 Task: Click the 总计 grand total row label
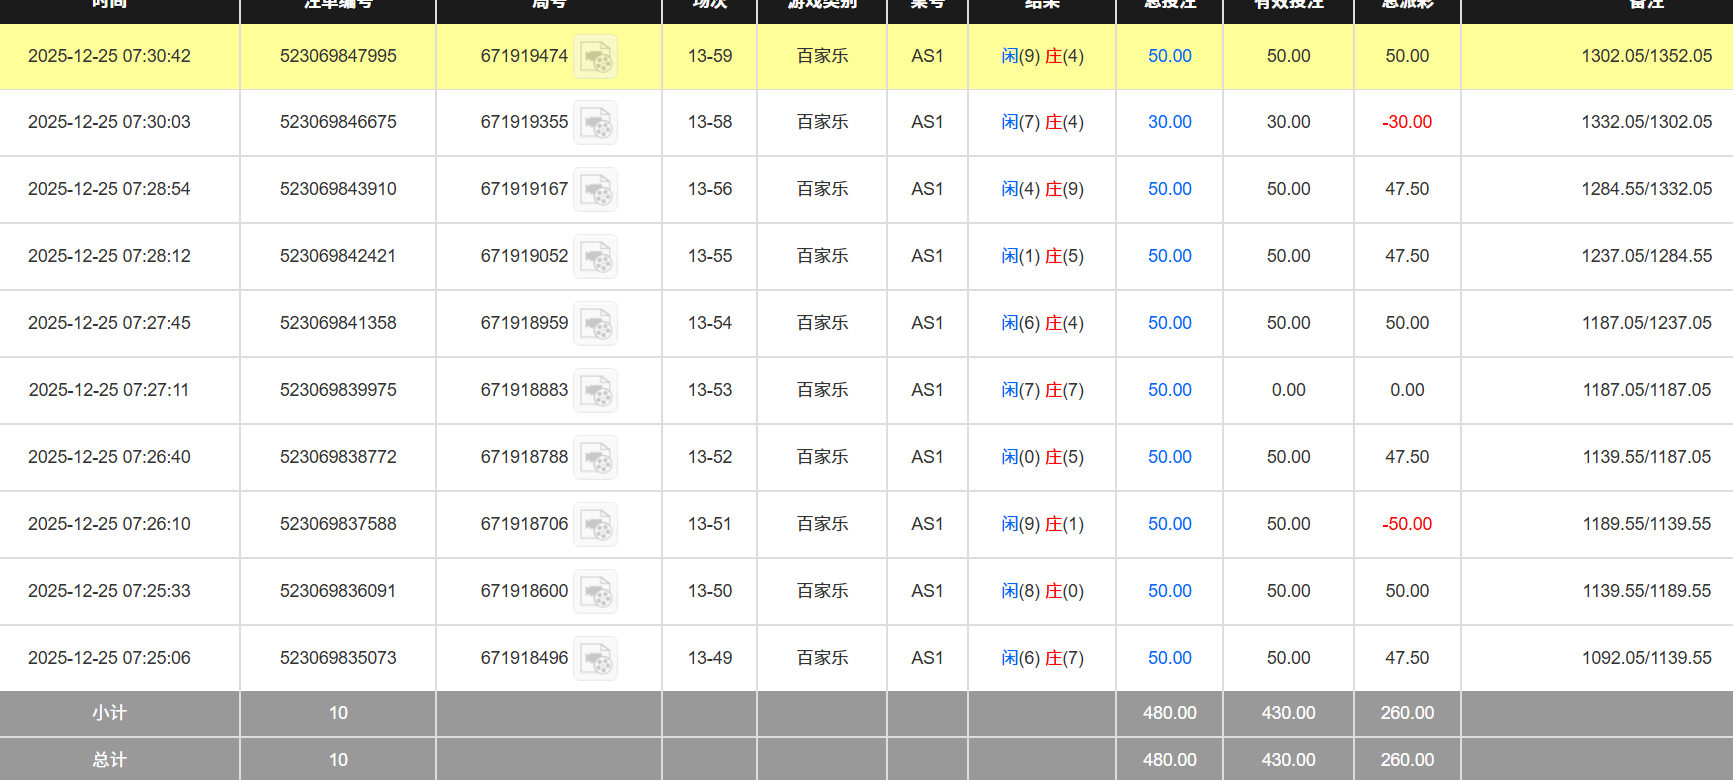[x=109, y=760]
